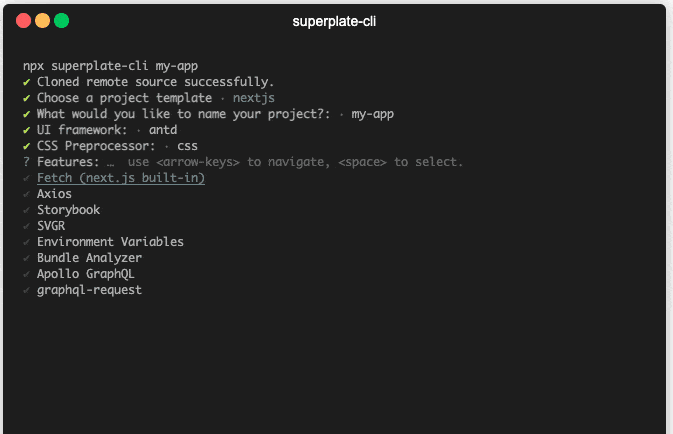
Task: Toggle the Axios feature checkmark
Action: coord(27,194)
